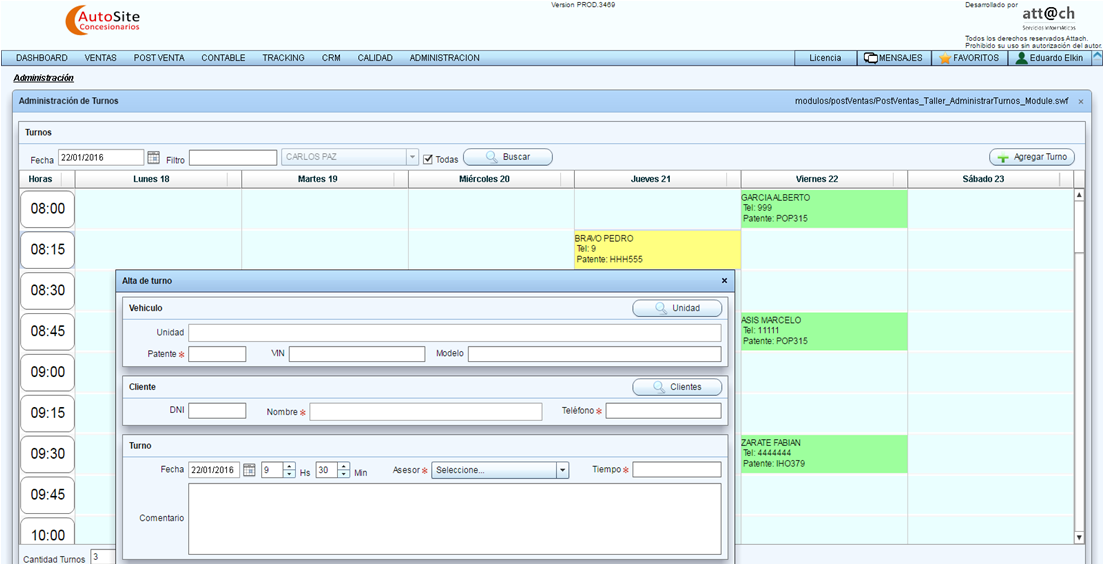Click the Lunes 18 column header
Screen dimensions: 1104x565
click(151, 180)
